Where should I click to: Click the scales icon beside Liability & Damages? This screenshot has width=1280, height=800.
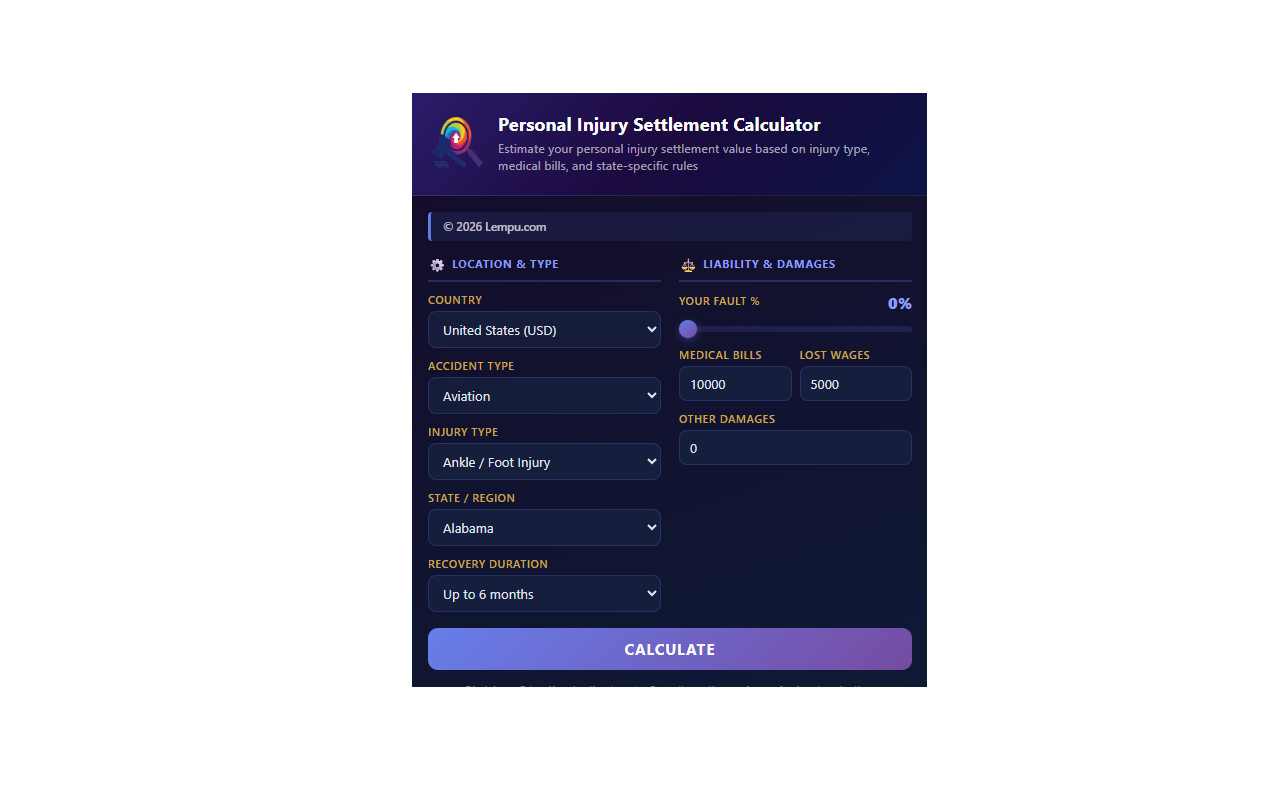(x=688, y=265)
